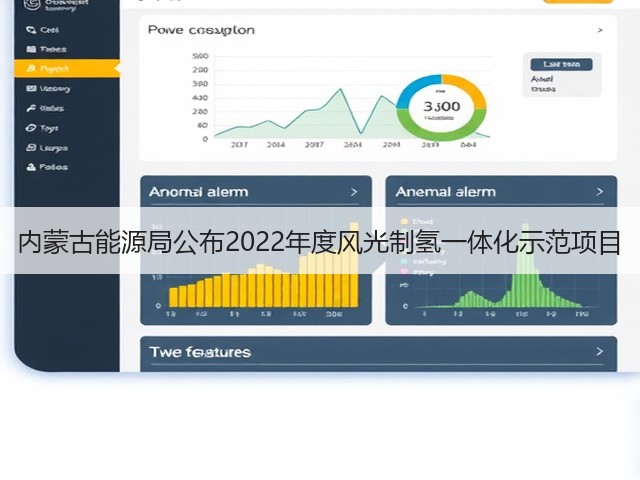The height and width of the screenshot is (480, 640).
Task: Open the database-stack icon sidebar item
Action: (x=47, y=148)
